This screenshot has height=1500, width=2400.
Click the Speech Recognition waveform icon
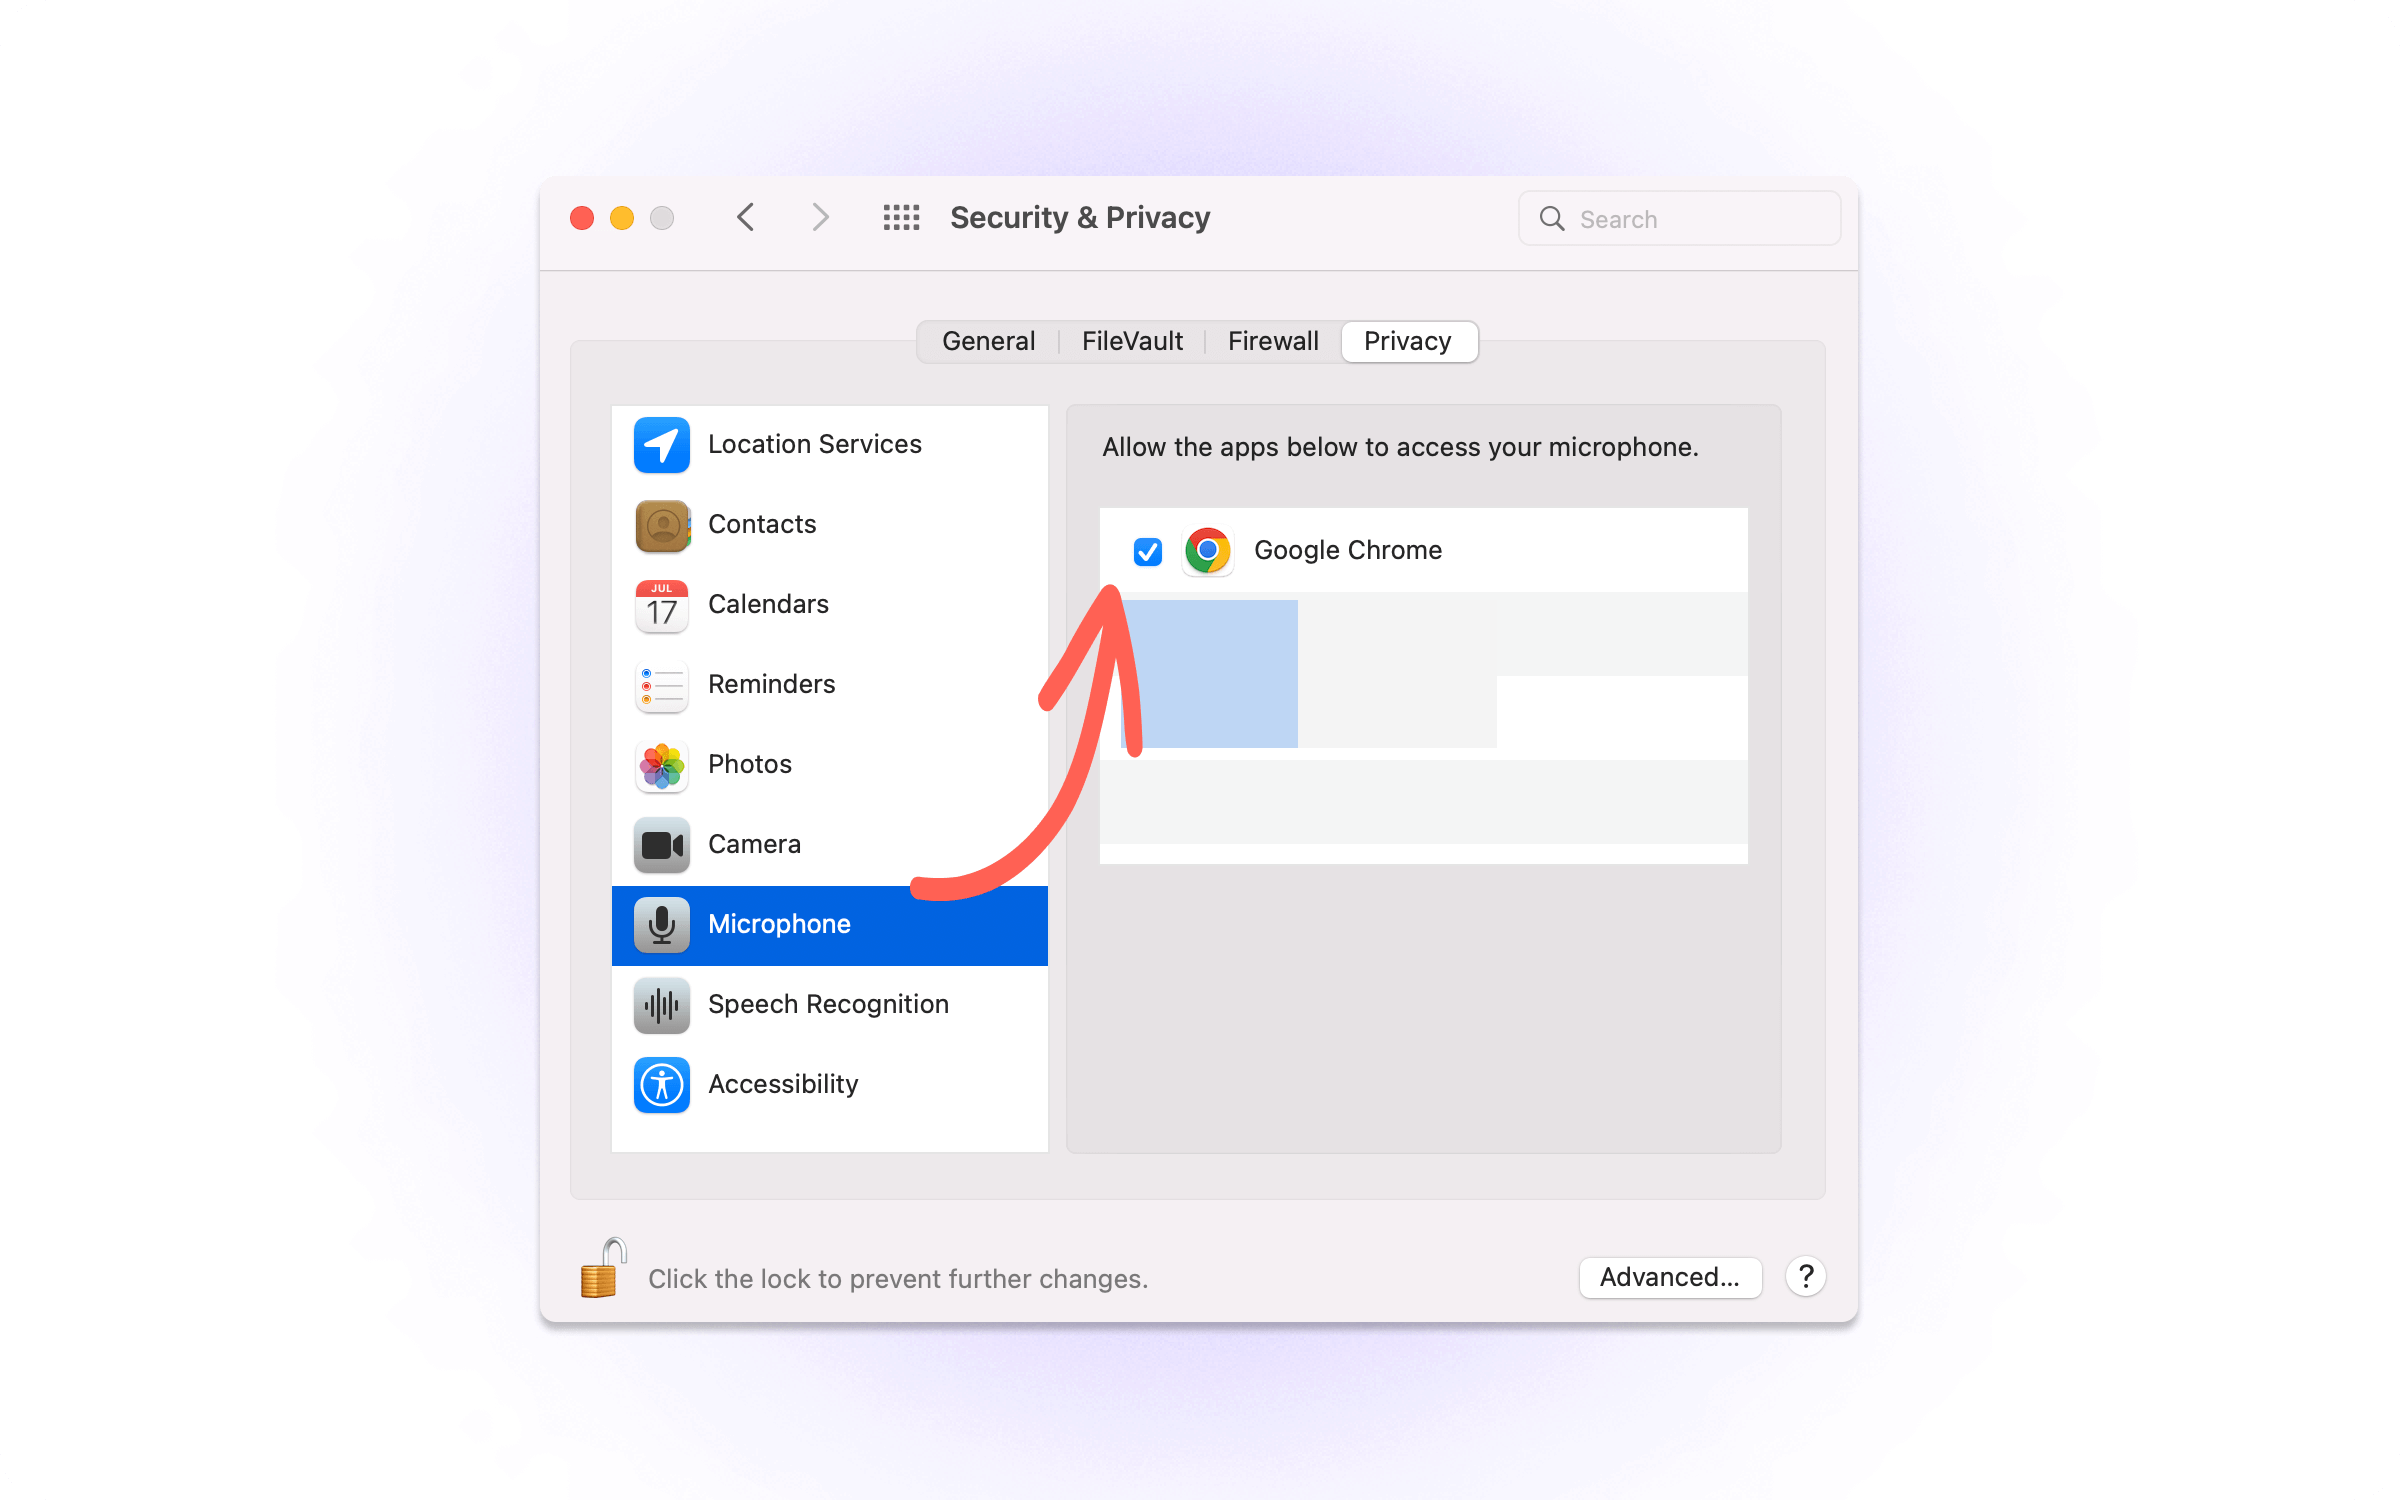[x=661, y=1005]
